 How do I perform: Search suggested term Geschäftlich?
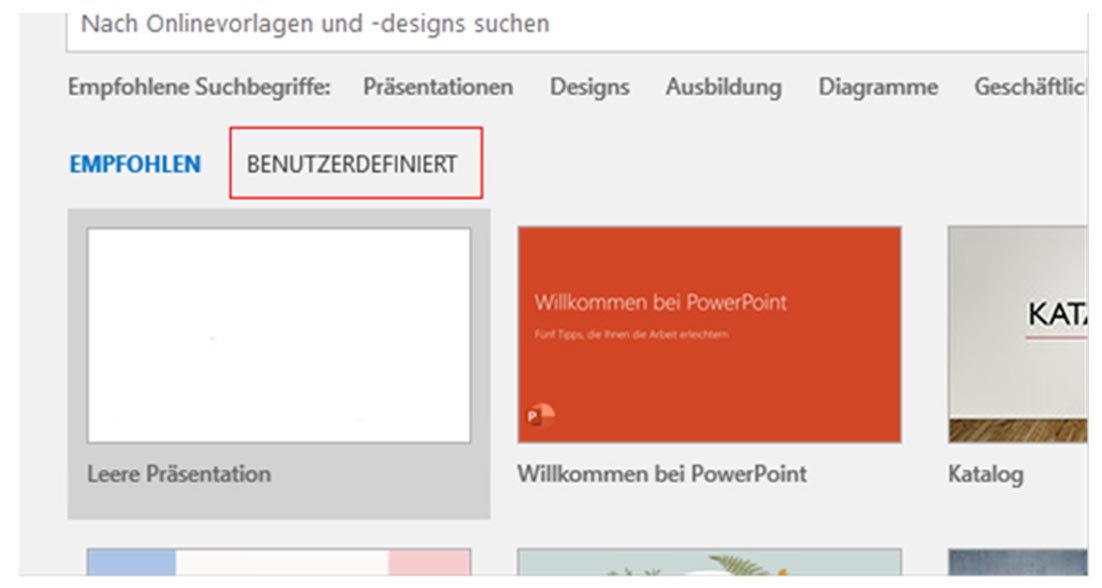click(1030, 87)
